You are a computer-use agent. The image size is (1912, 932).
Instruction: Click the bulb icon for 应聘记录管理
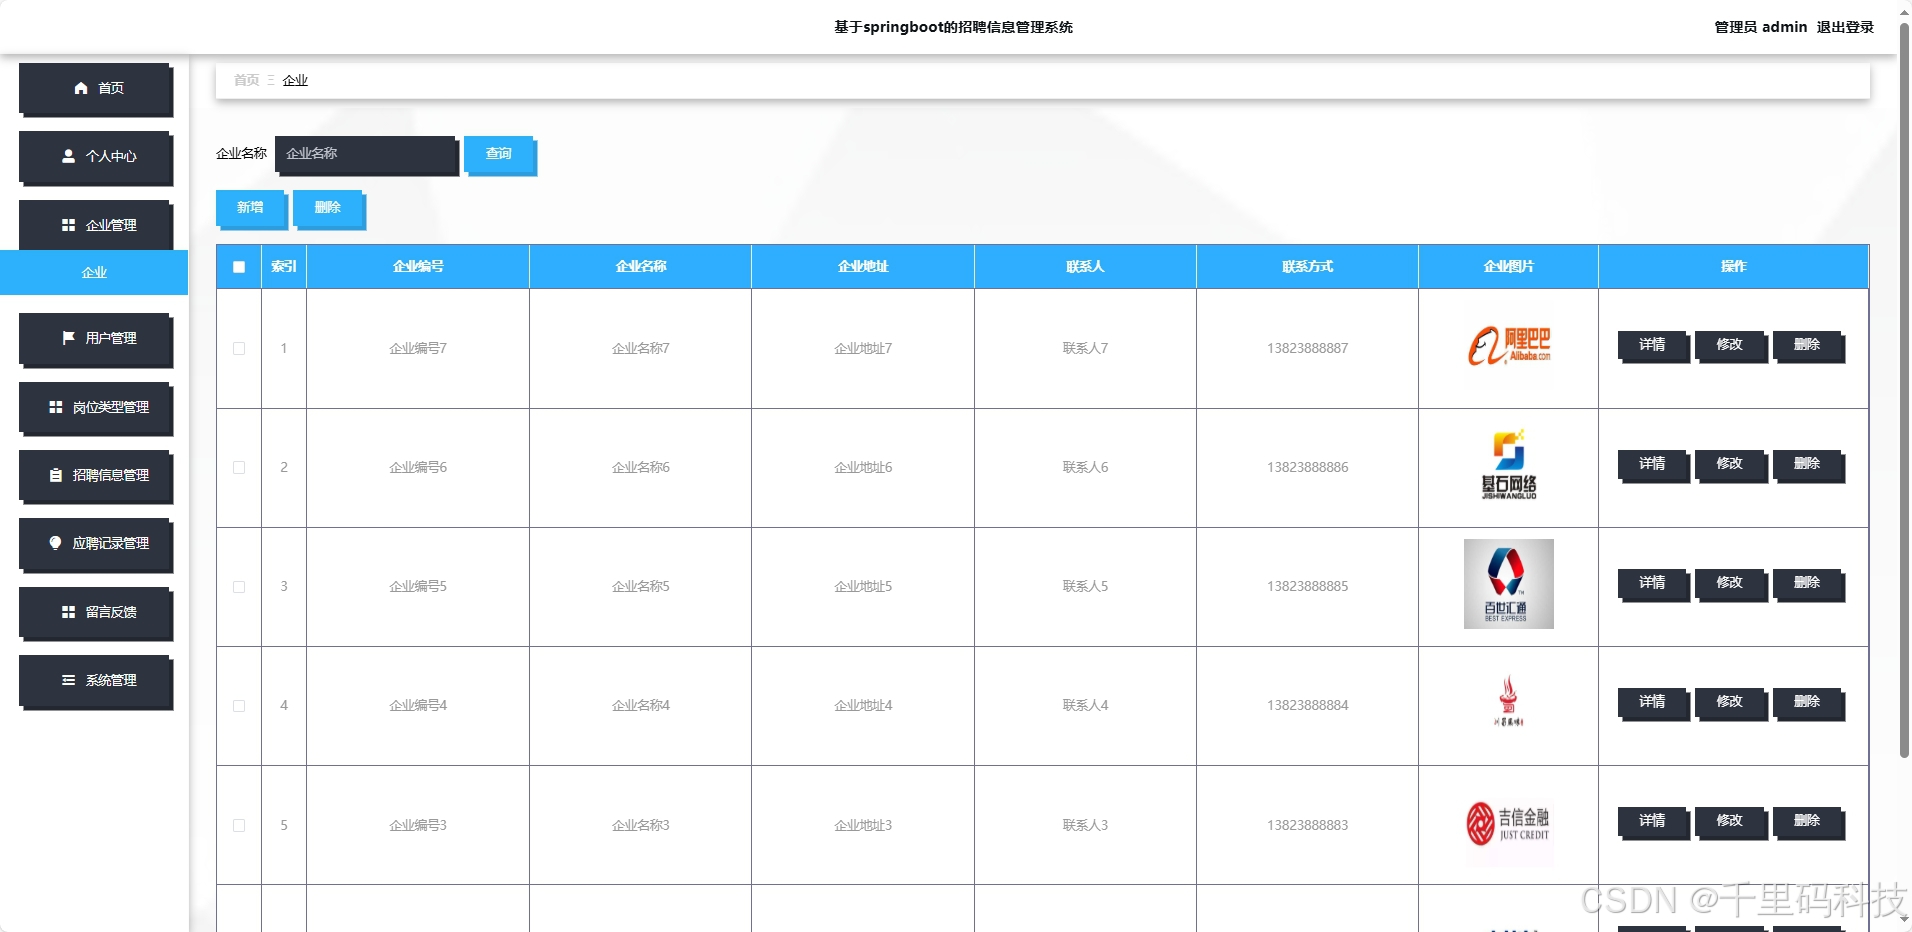click(x=56, y=543)
